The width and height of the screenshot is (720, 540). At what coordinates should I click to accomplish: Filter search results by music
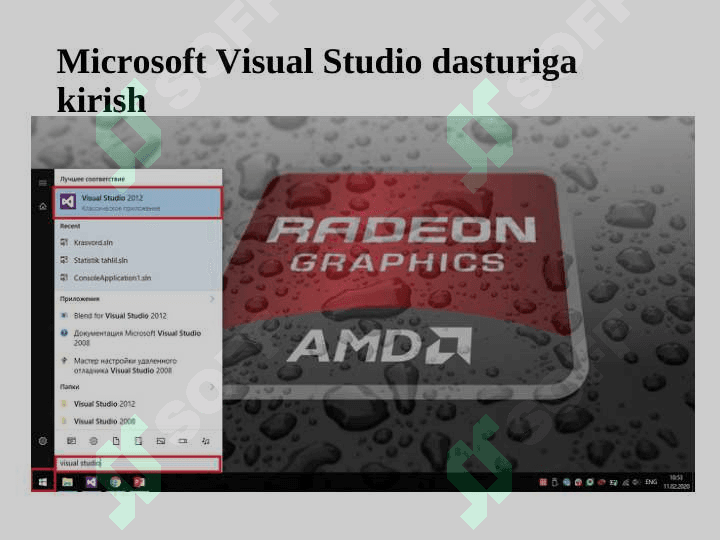(205, 440)
